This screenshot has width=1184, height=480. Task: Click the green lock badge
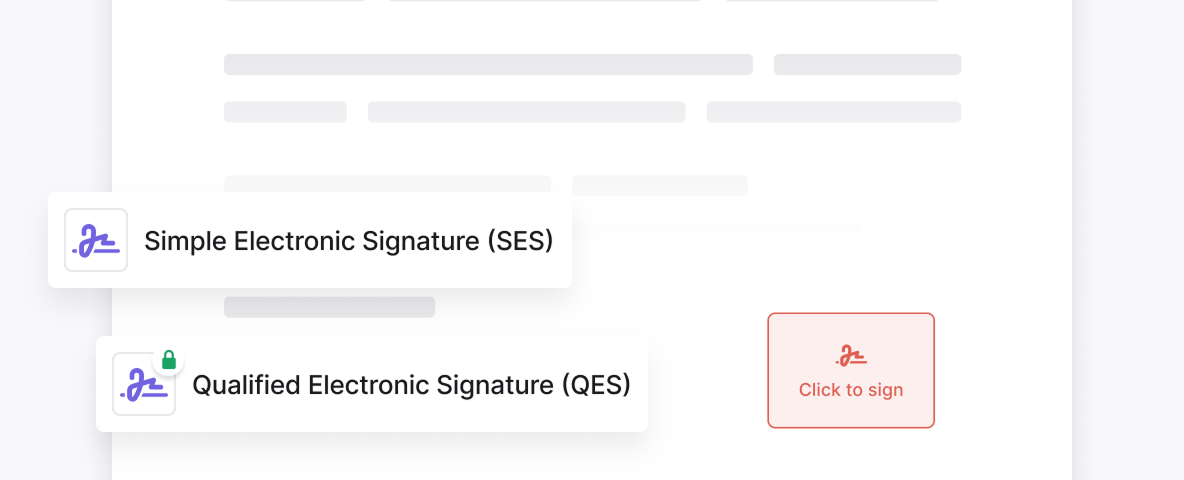pyautogui.click(x=169, y=359)
